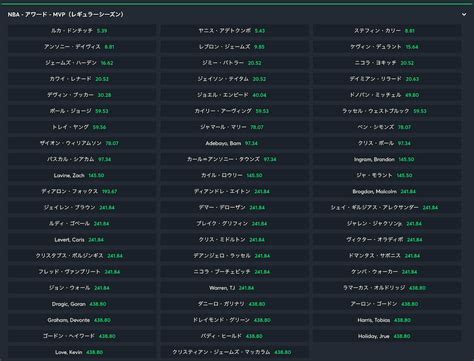This screenshot has height=361, width=474.
Task: Select ケンバ・ウォーカー selection
Action: click(x=387, y=272)
